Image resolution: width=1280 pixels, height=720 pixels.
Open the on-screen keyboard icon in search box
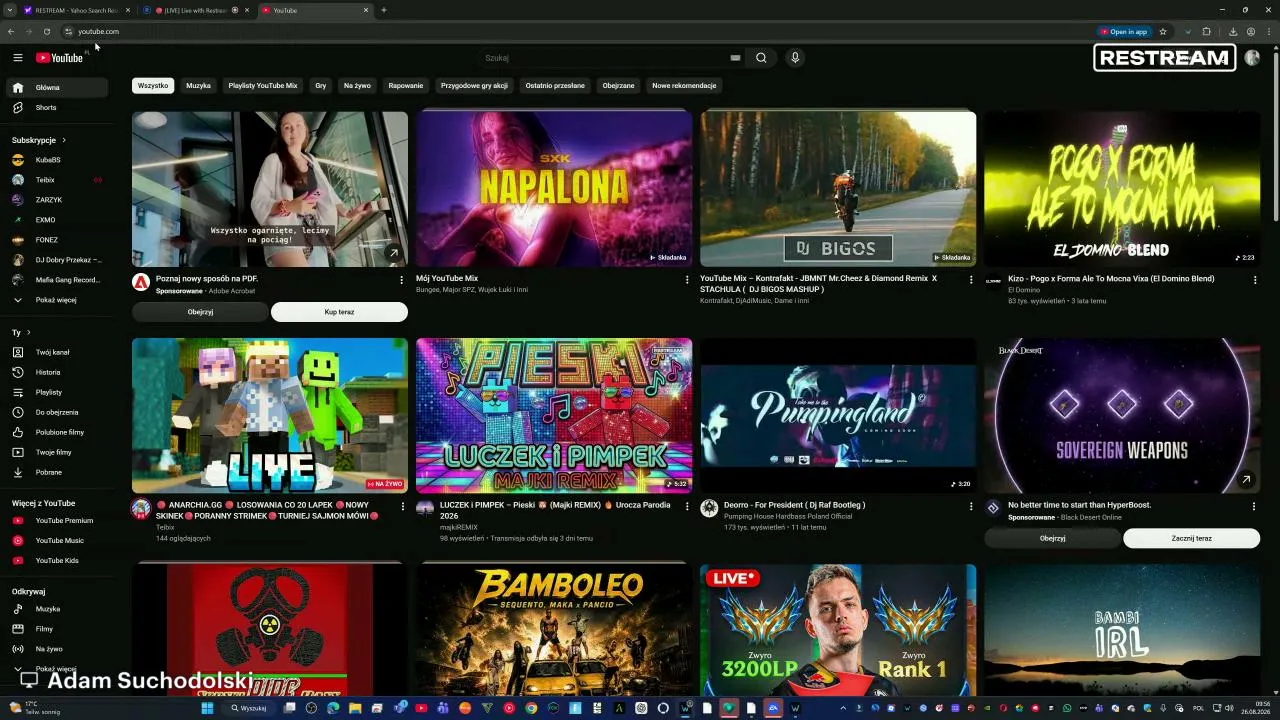click(x=735, y=58)
